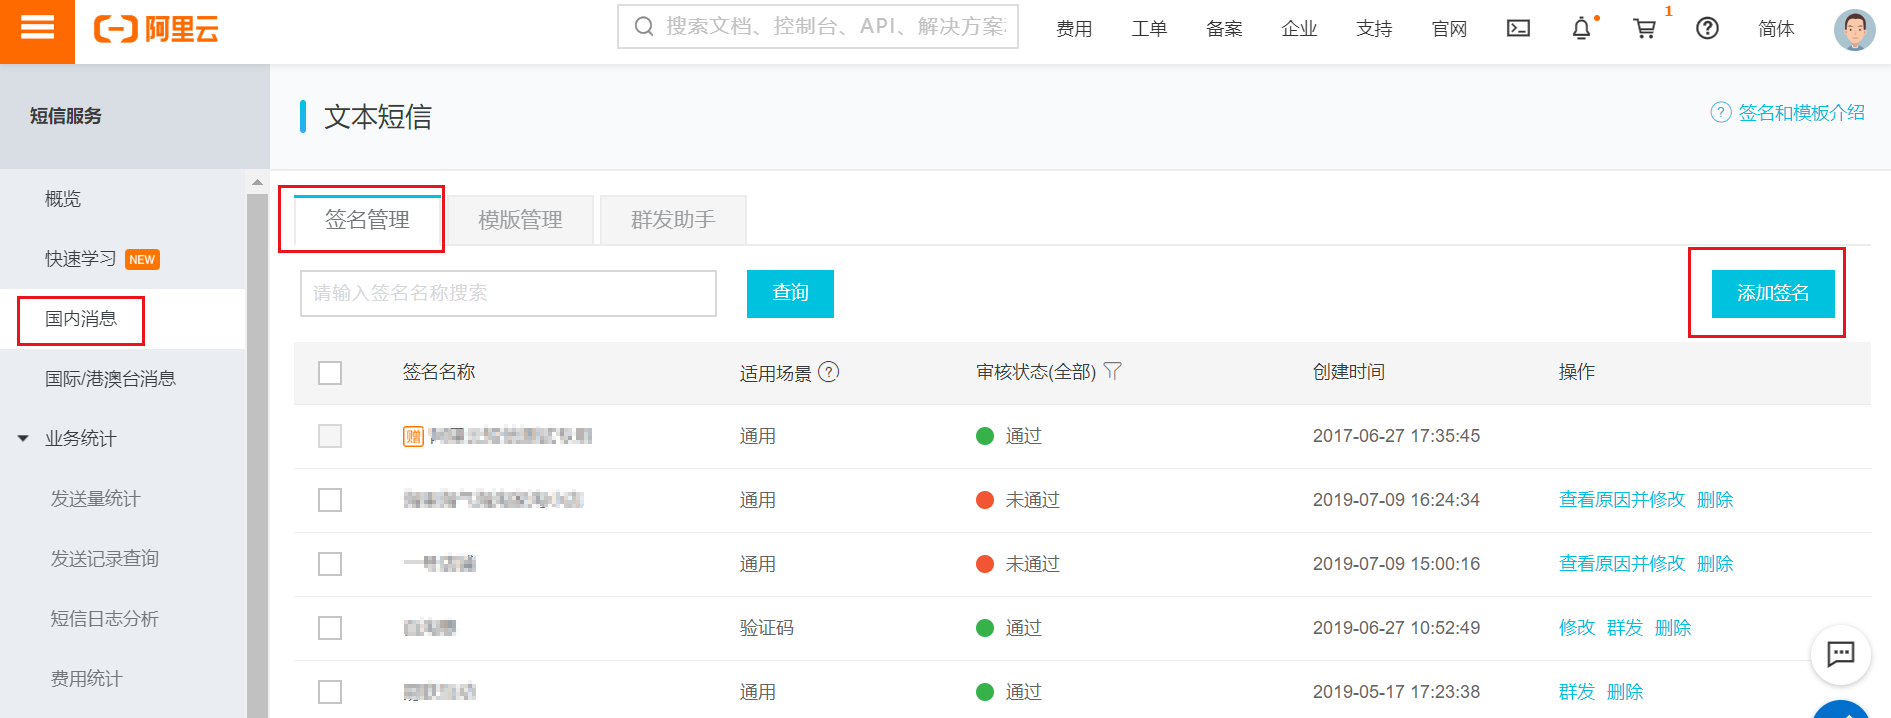
Task: Open the user avatar profile
Action: tap(1853, 29)
